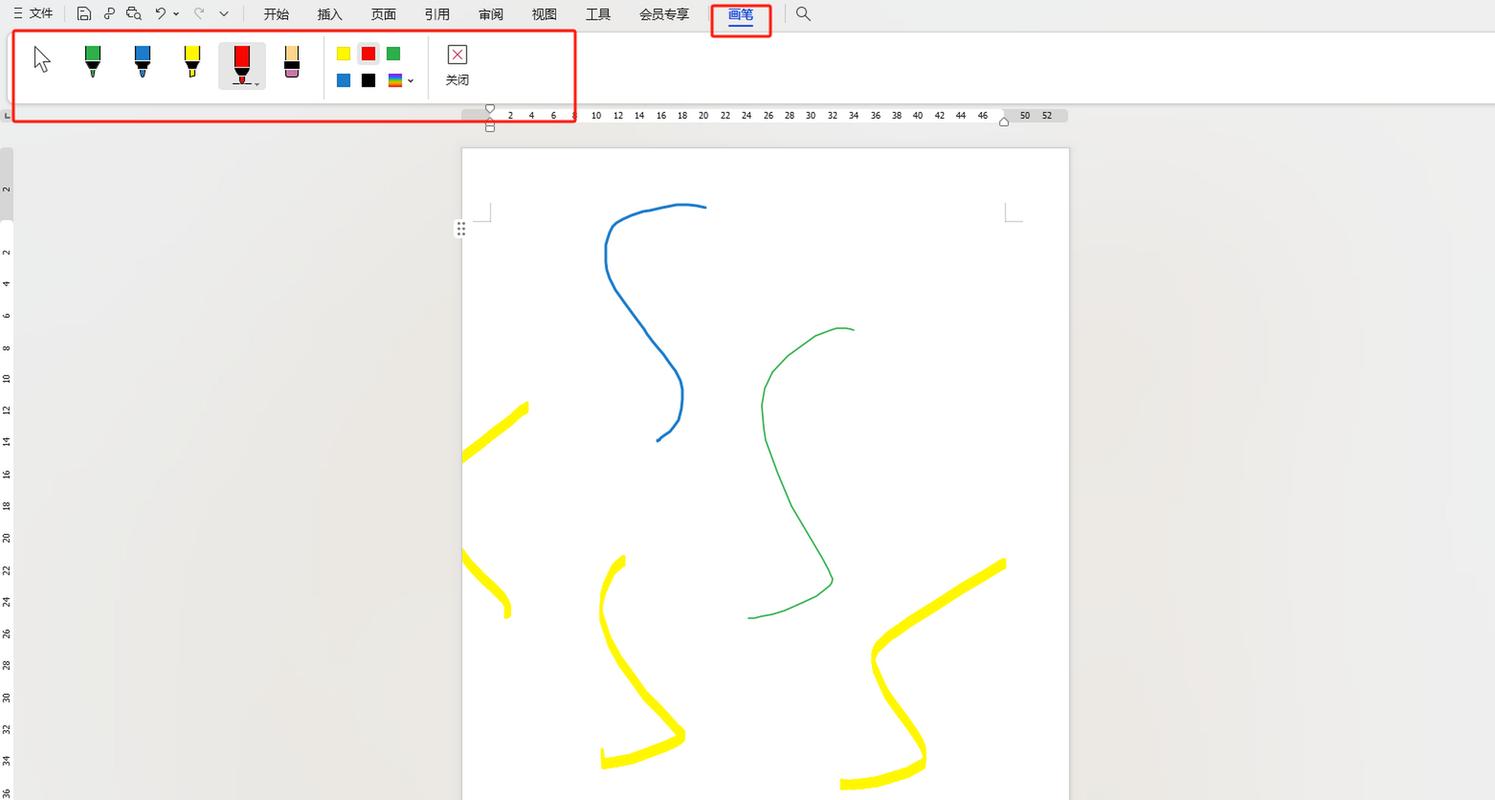Select the arrow pointer selection tool
The image size is (1495, 800).
42,60
